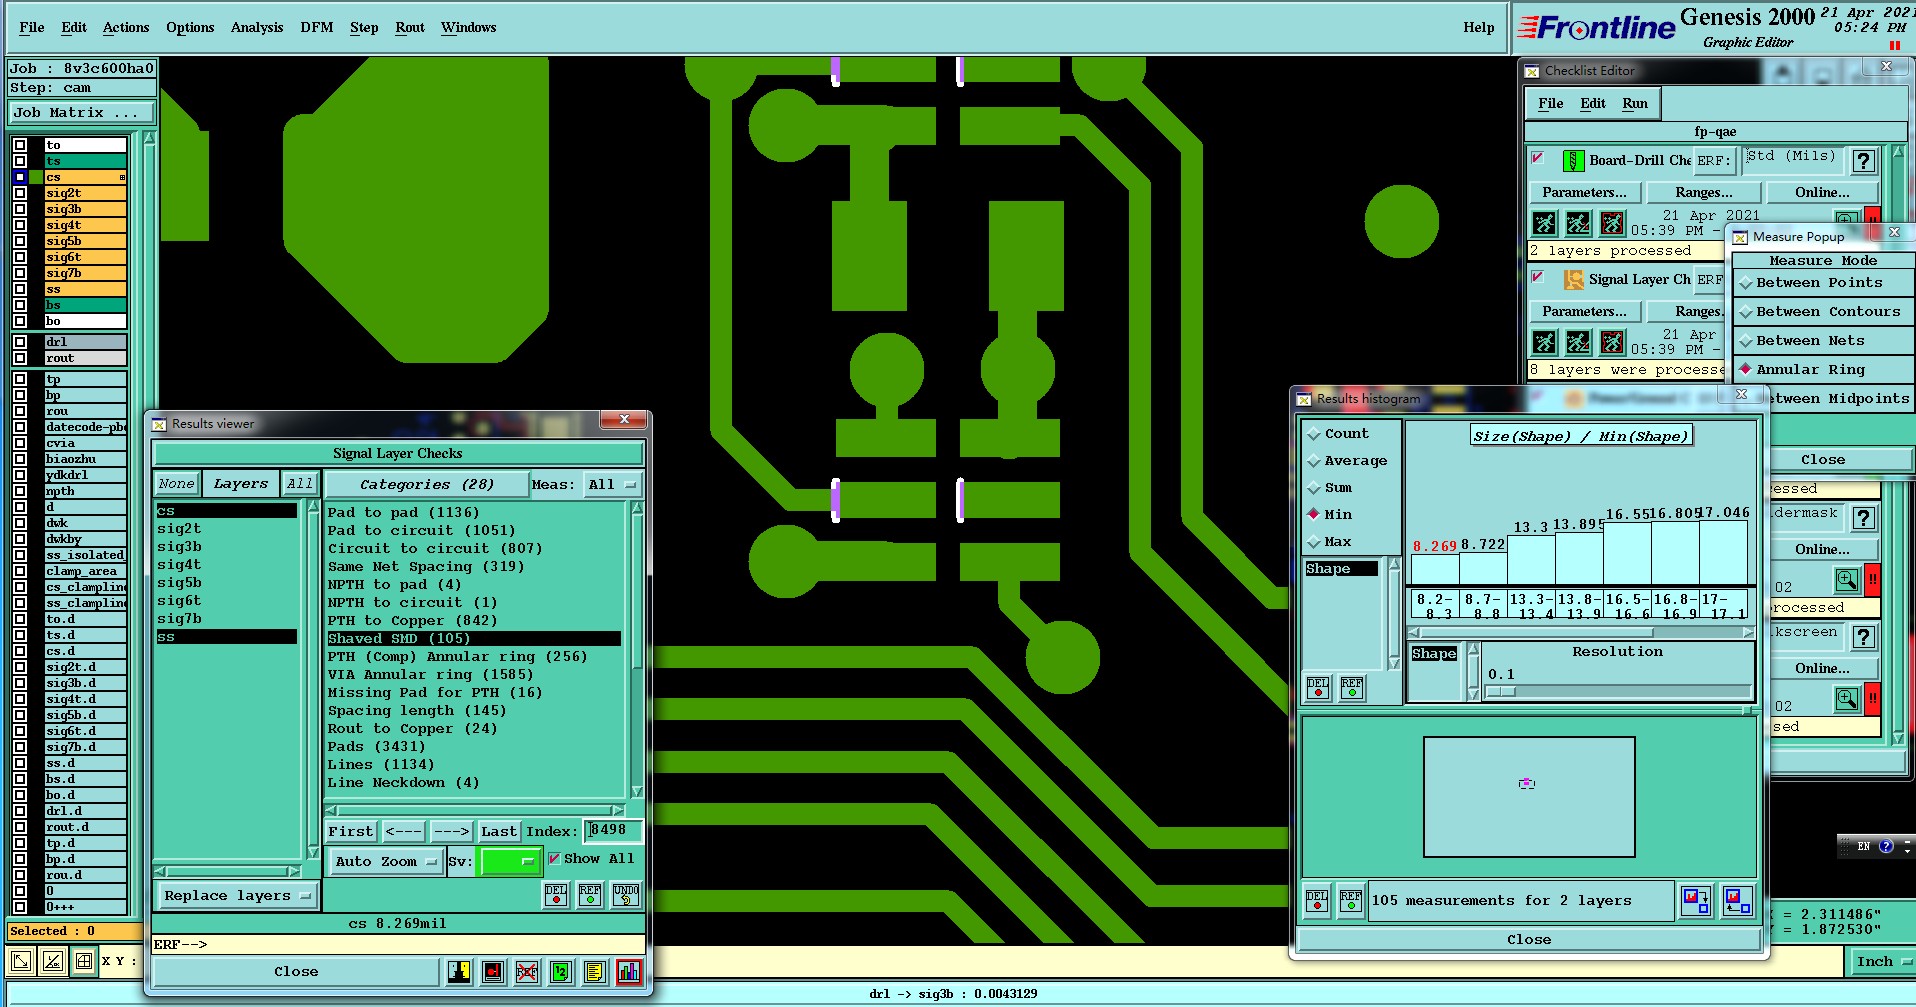Click the red-dot screen icon in Results viewer
This screenshot has width=1916, height=1007.
click(493, 971)
